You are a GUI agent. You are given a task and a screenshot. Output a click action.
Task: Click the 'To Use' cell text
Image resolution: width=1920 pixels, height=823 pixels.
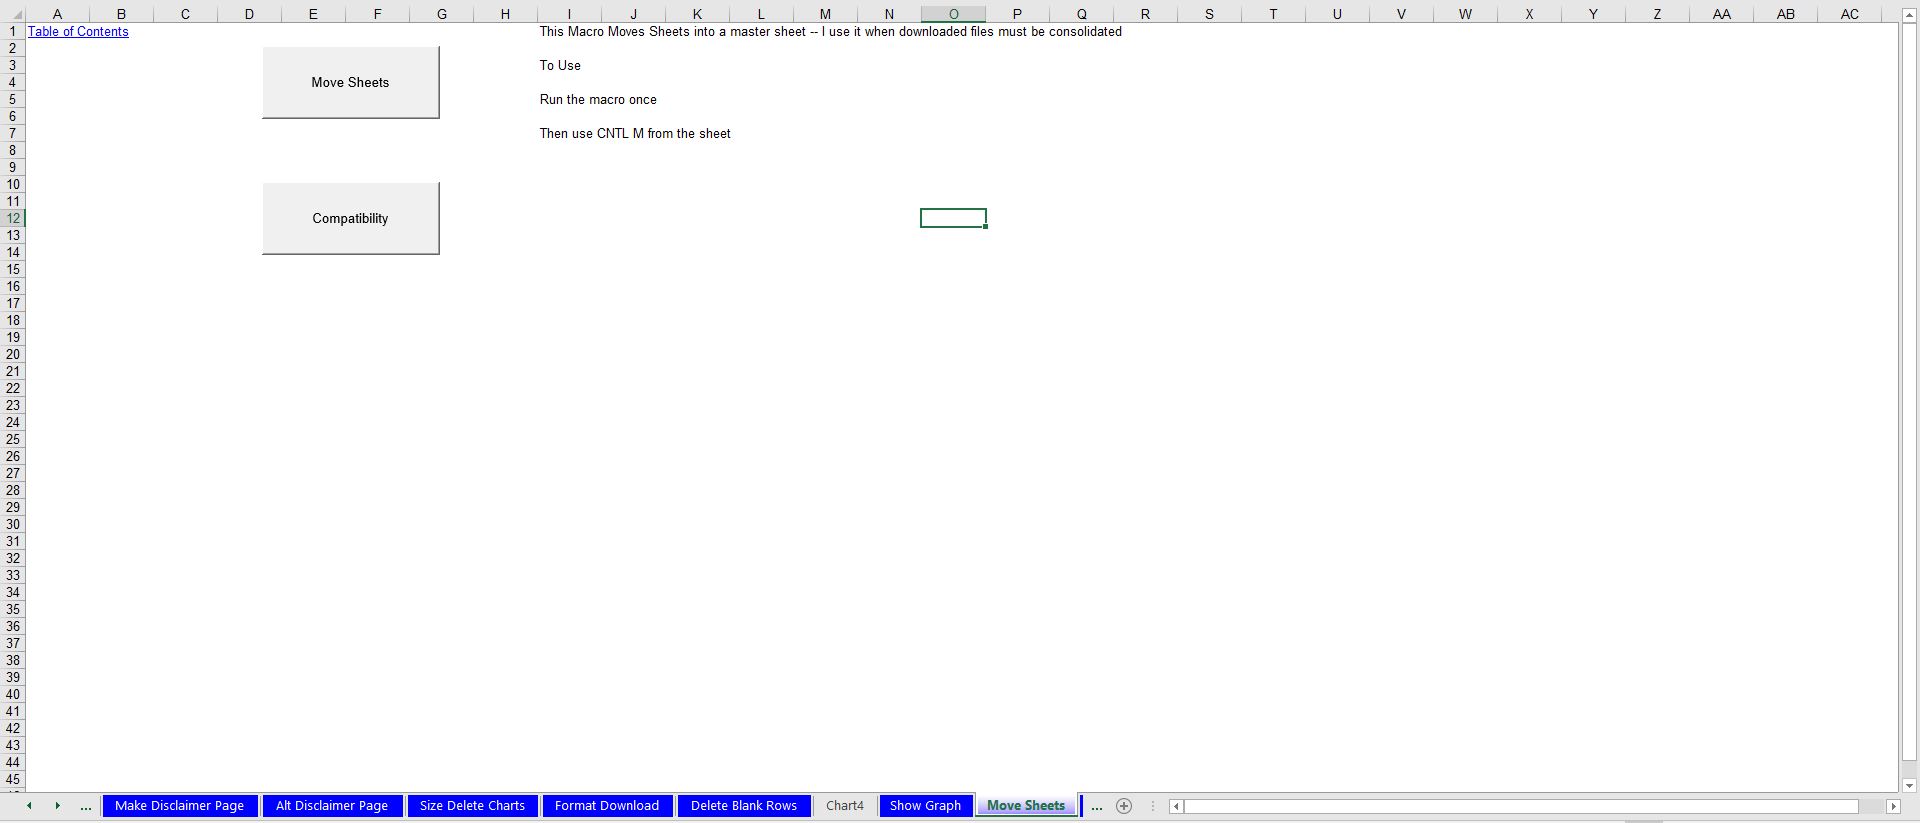560,66
